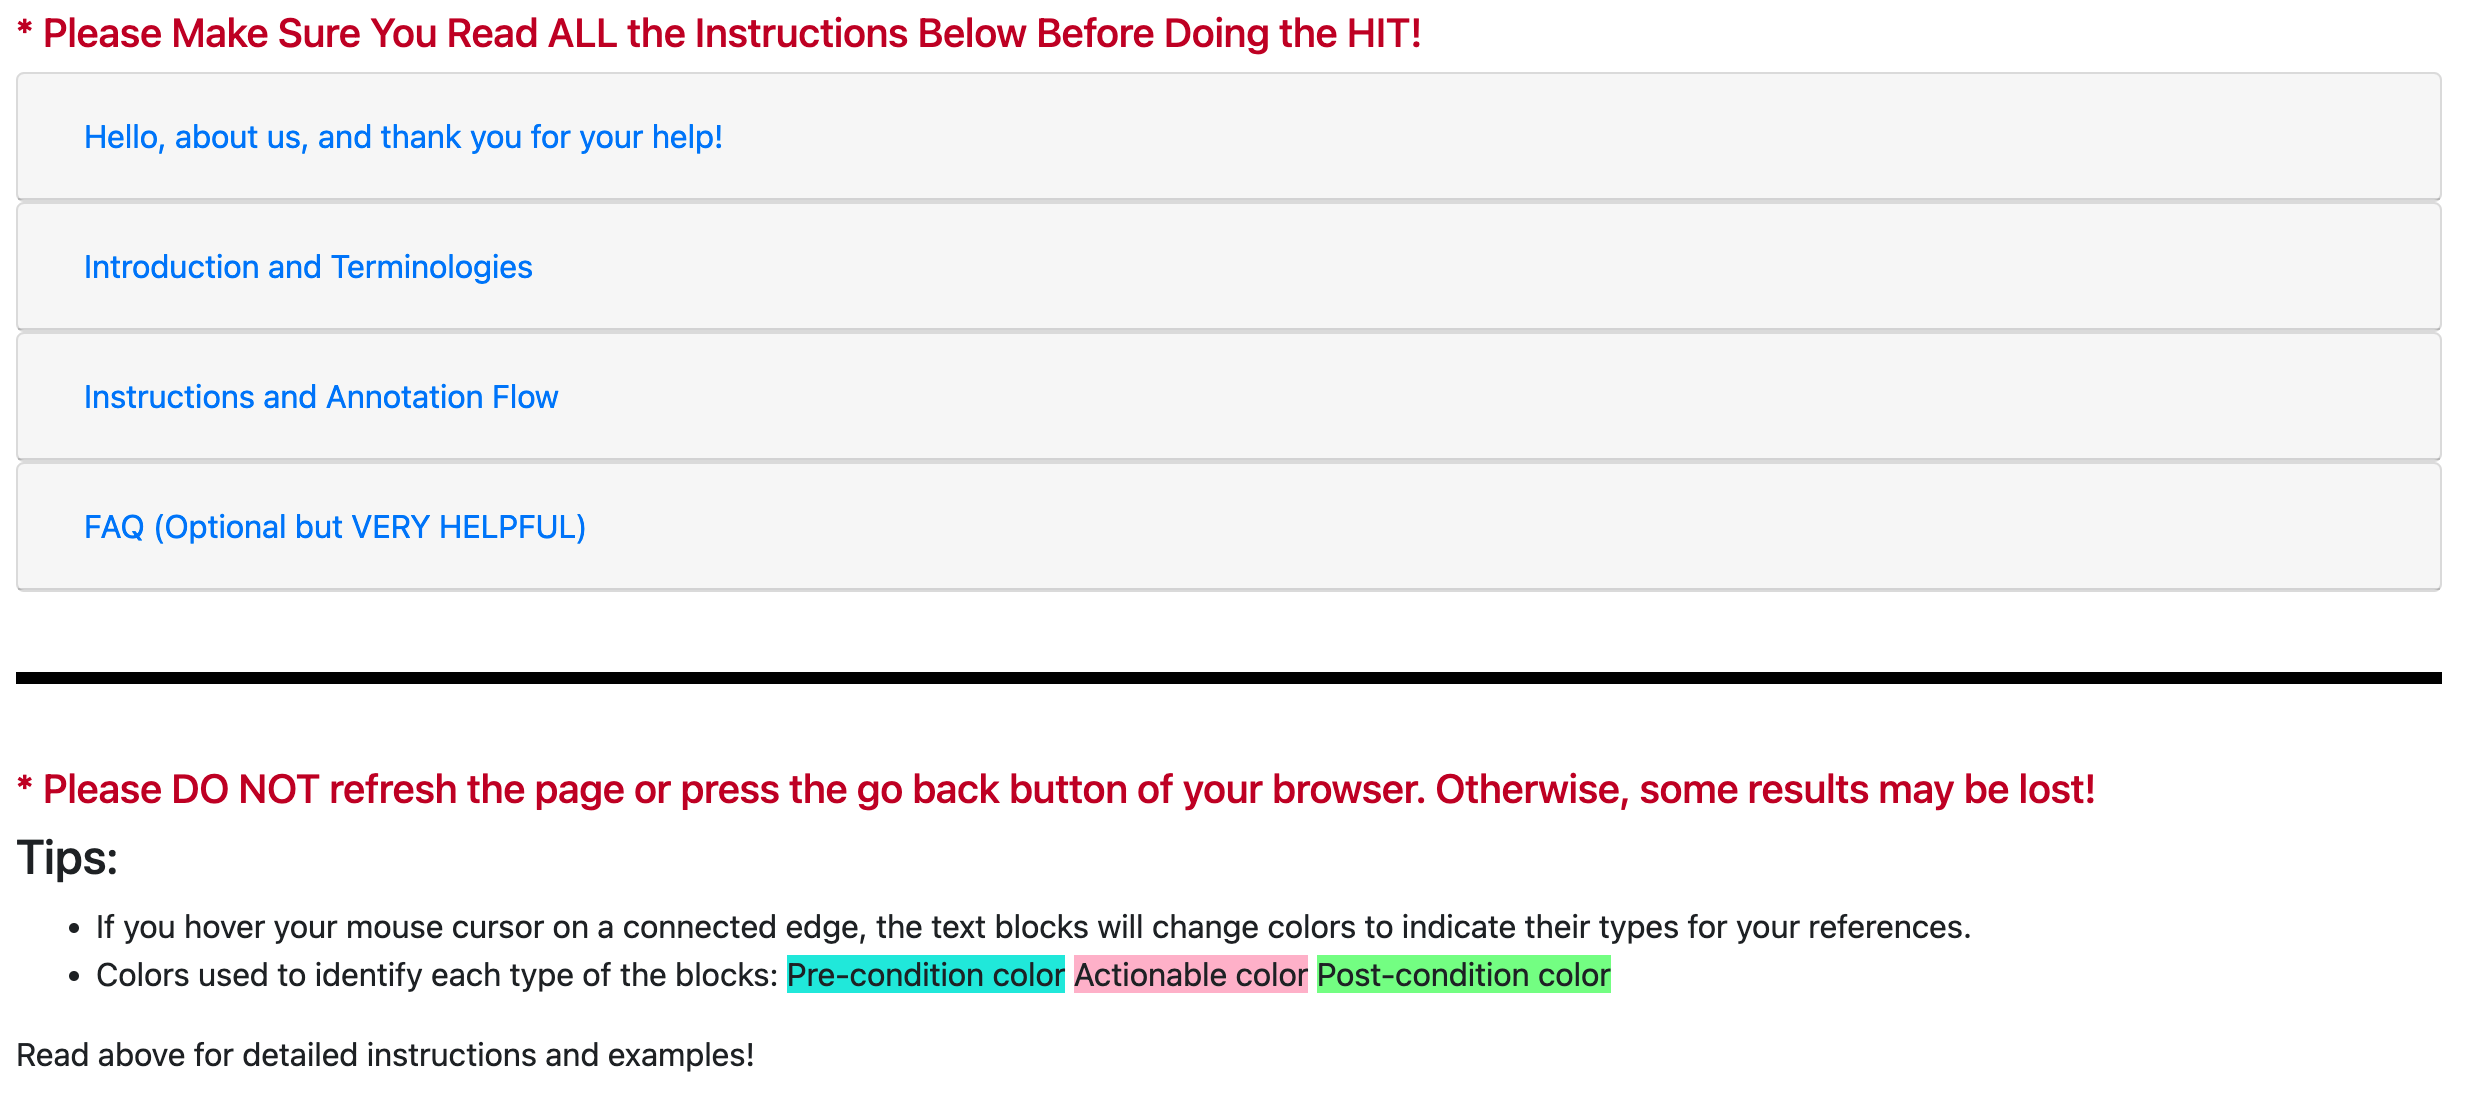Click empty space inside the Introduction panel

[x=1500, y=267]
